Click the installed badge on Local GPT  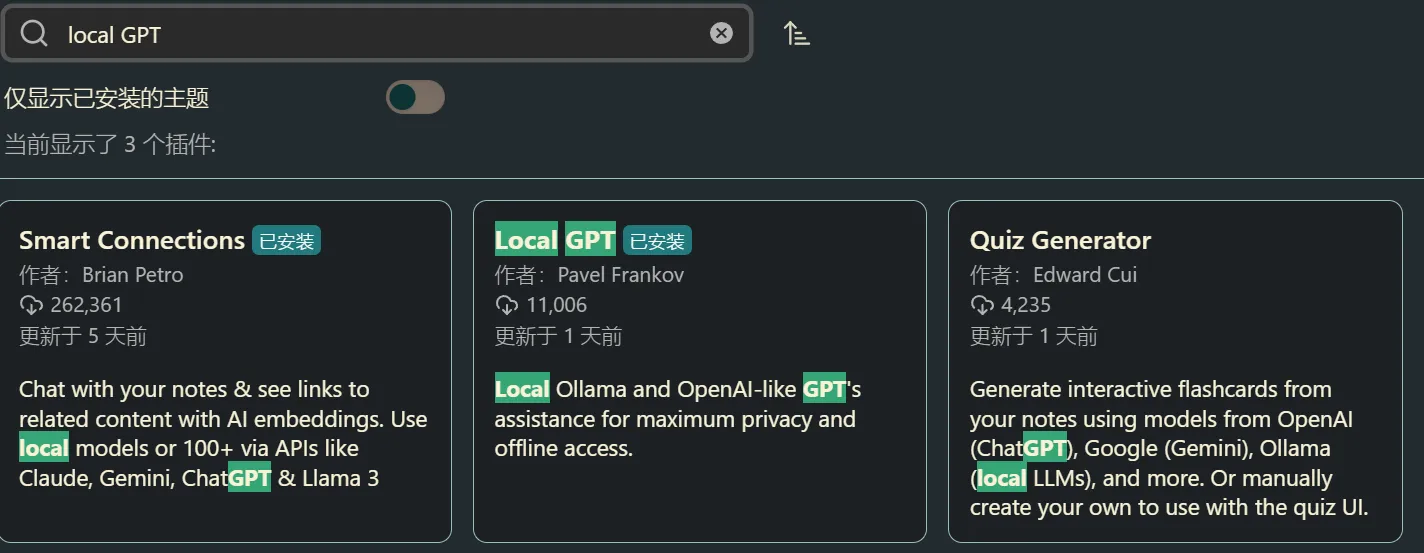(x=657, y=241)
